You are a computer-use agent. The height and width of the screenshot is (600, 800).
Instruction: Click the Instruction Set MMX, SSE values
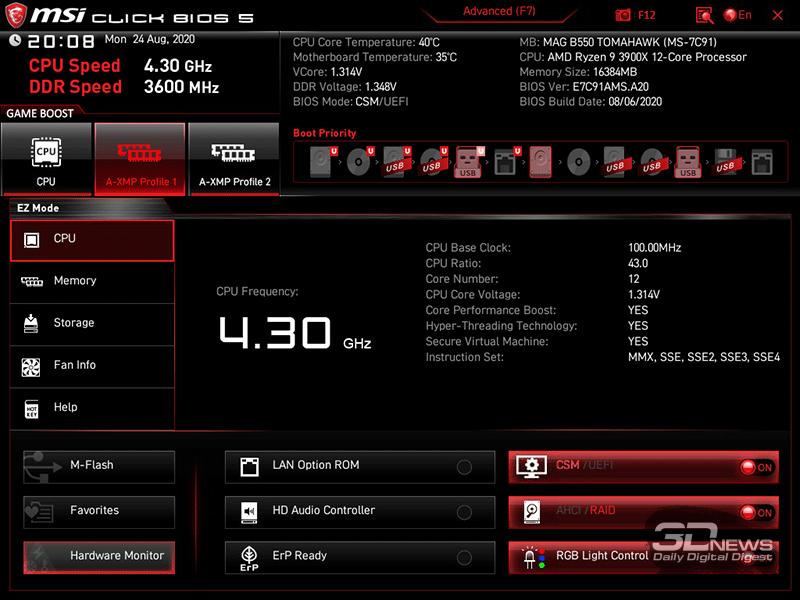tap(704, 357)
